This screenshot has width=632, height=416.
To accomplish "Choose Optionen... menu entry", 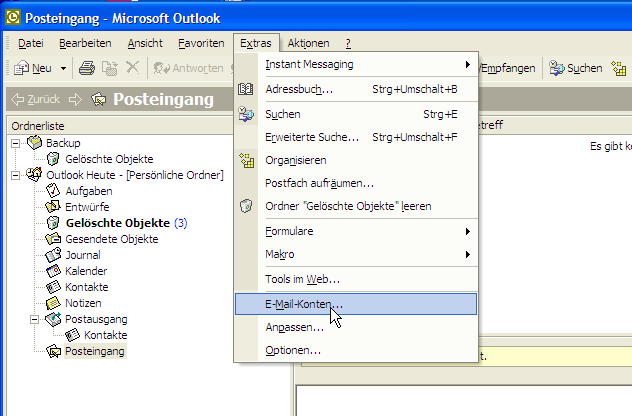I will pos(356,350).
